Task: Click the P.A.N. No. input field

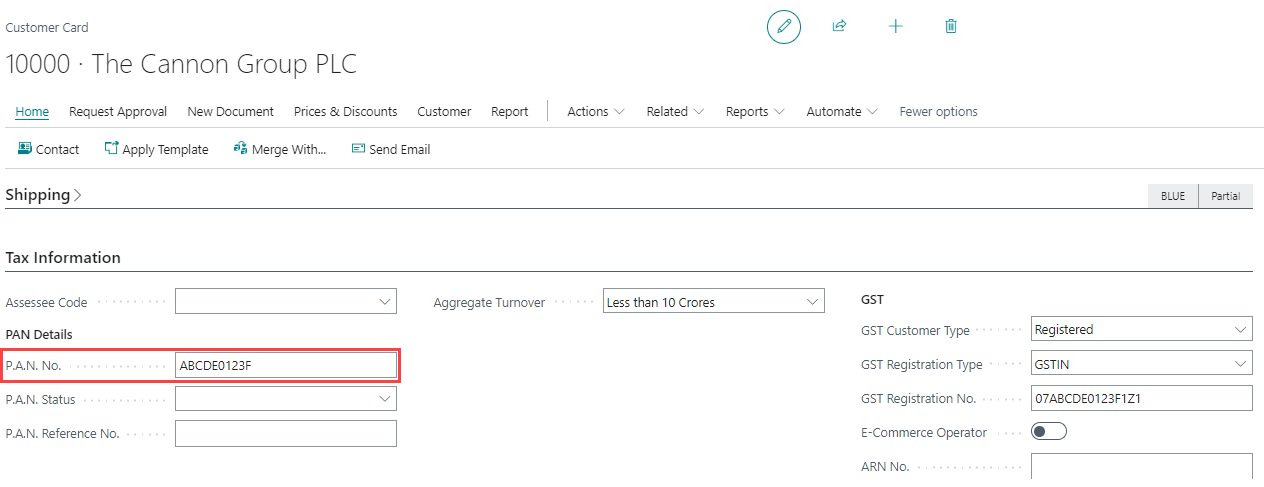Action: coord(285,365)
